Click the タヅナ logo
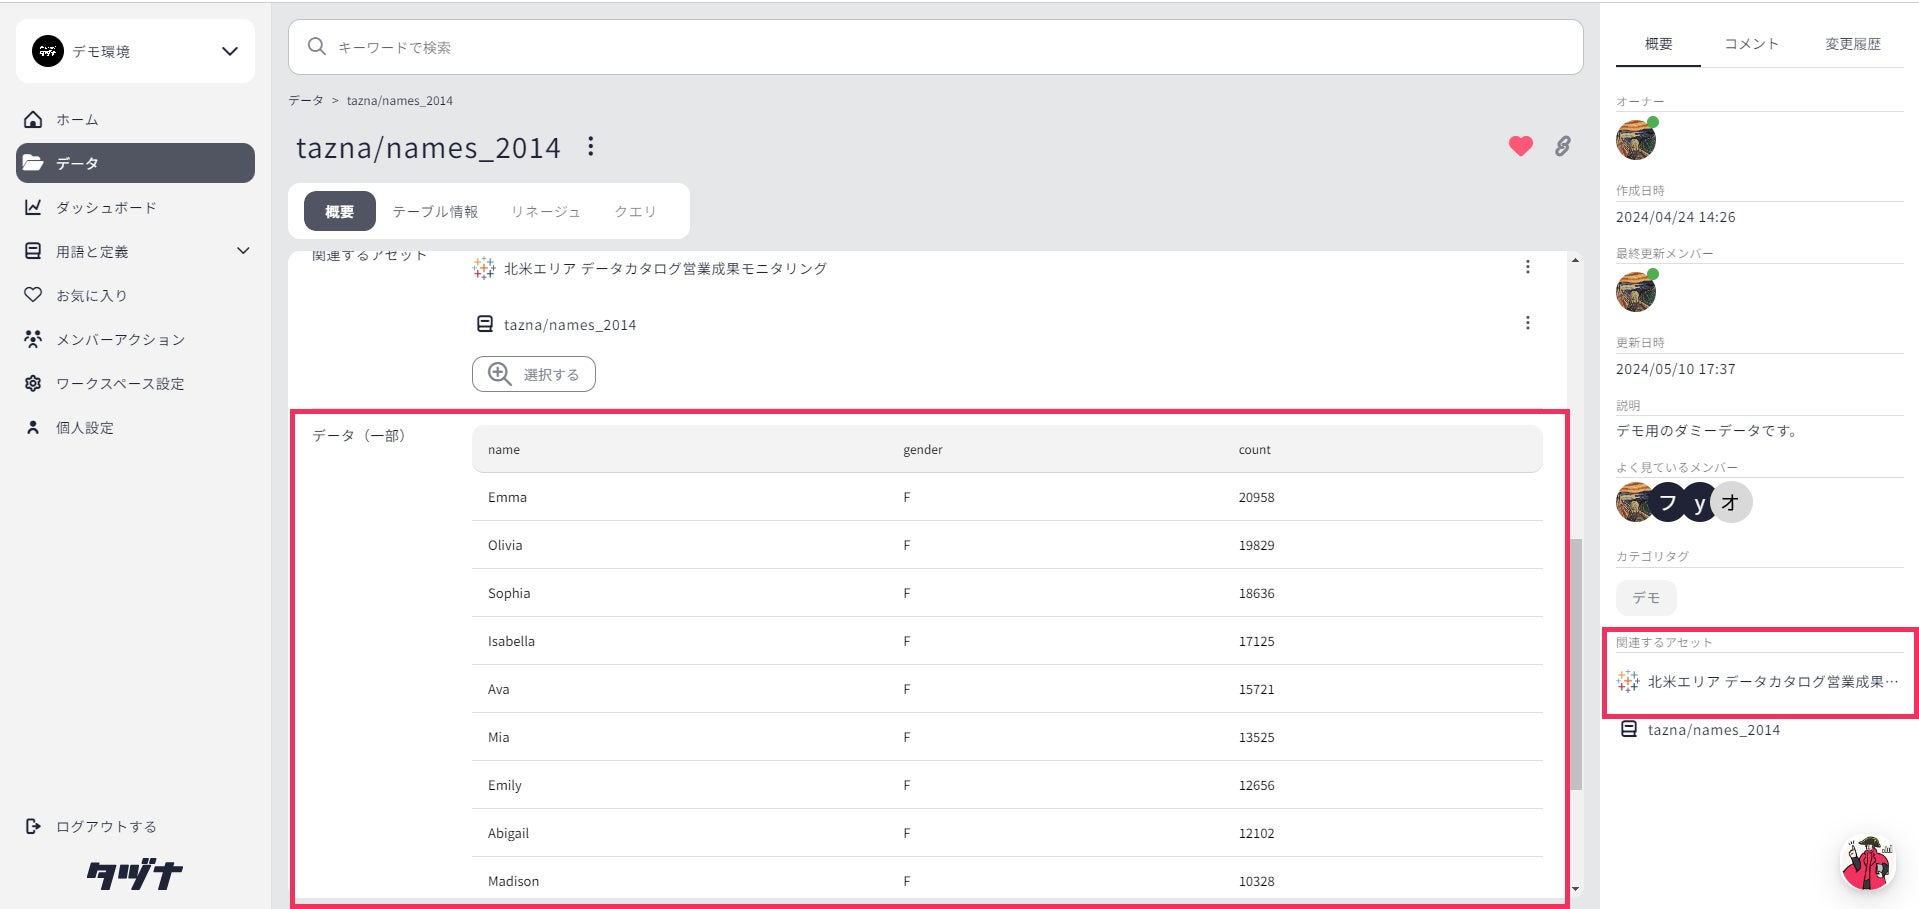 135,875
